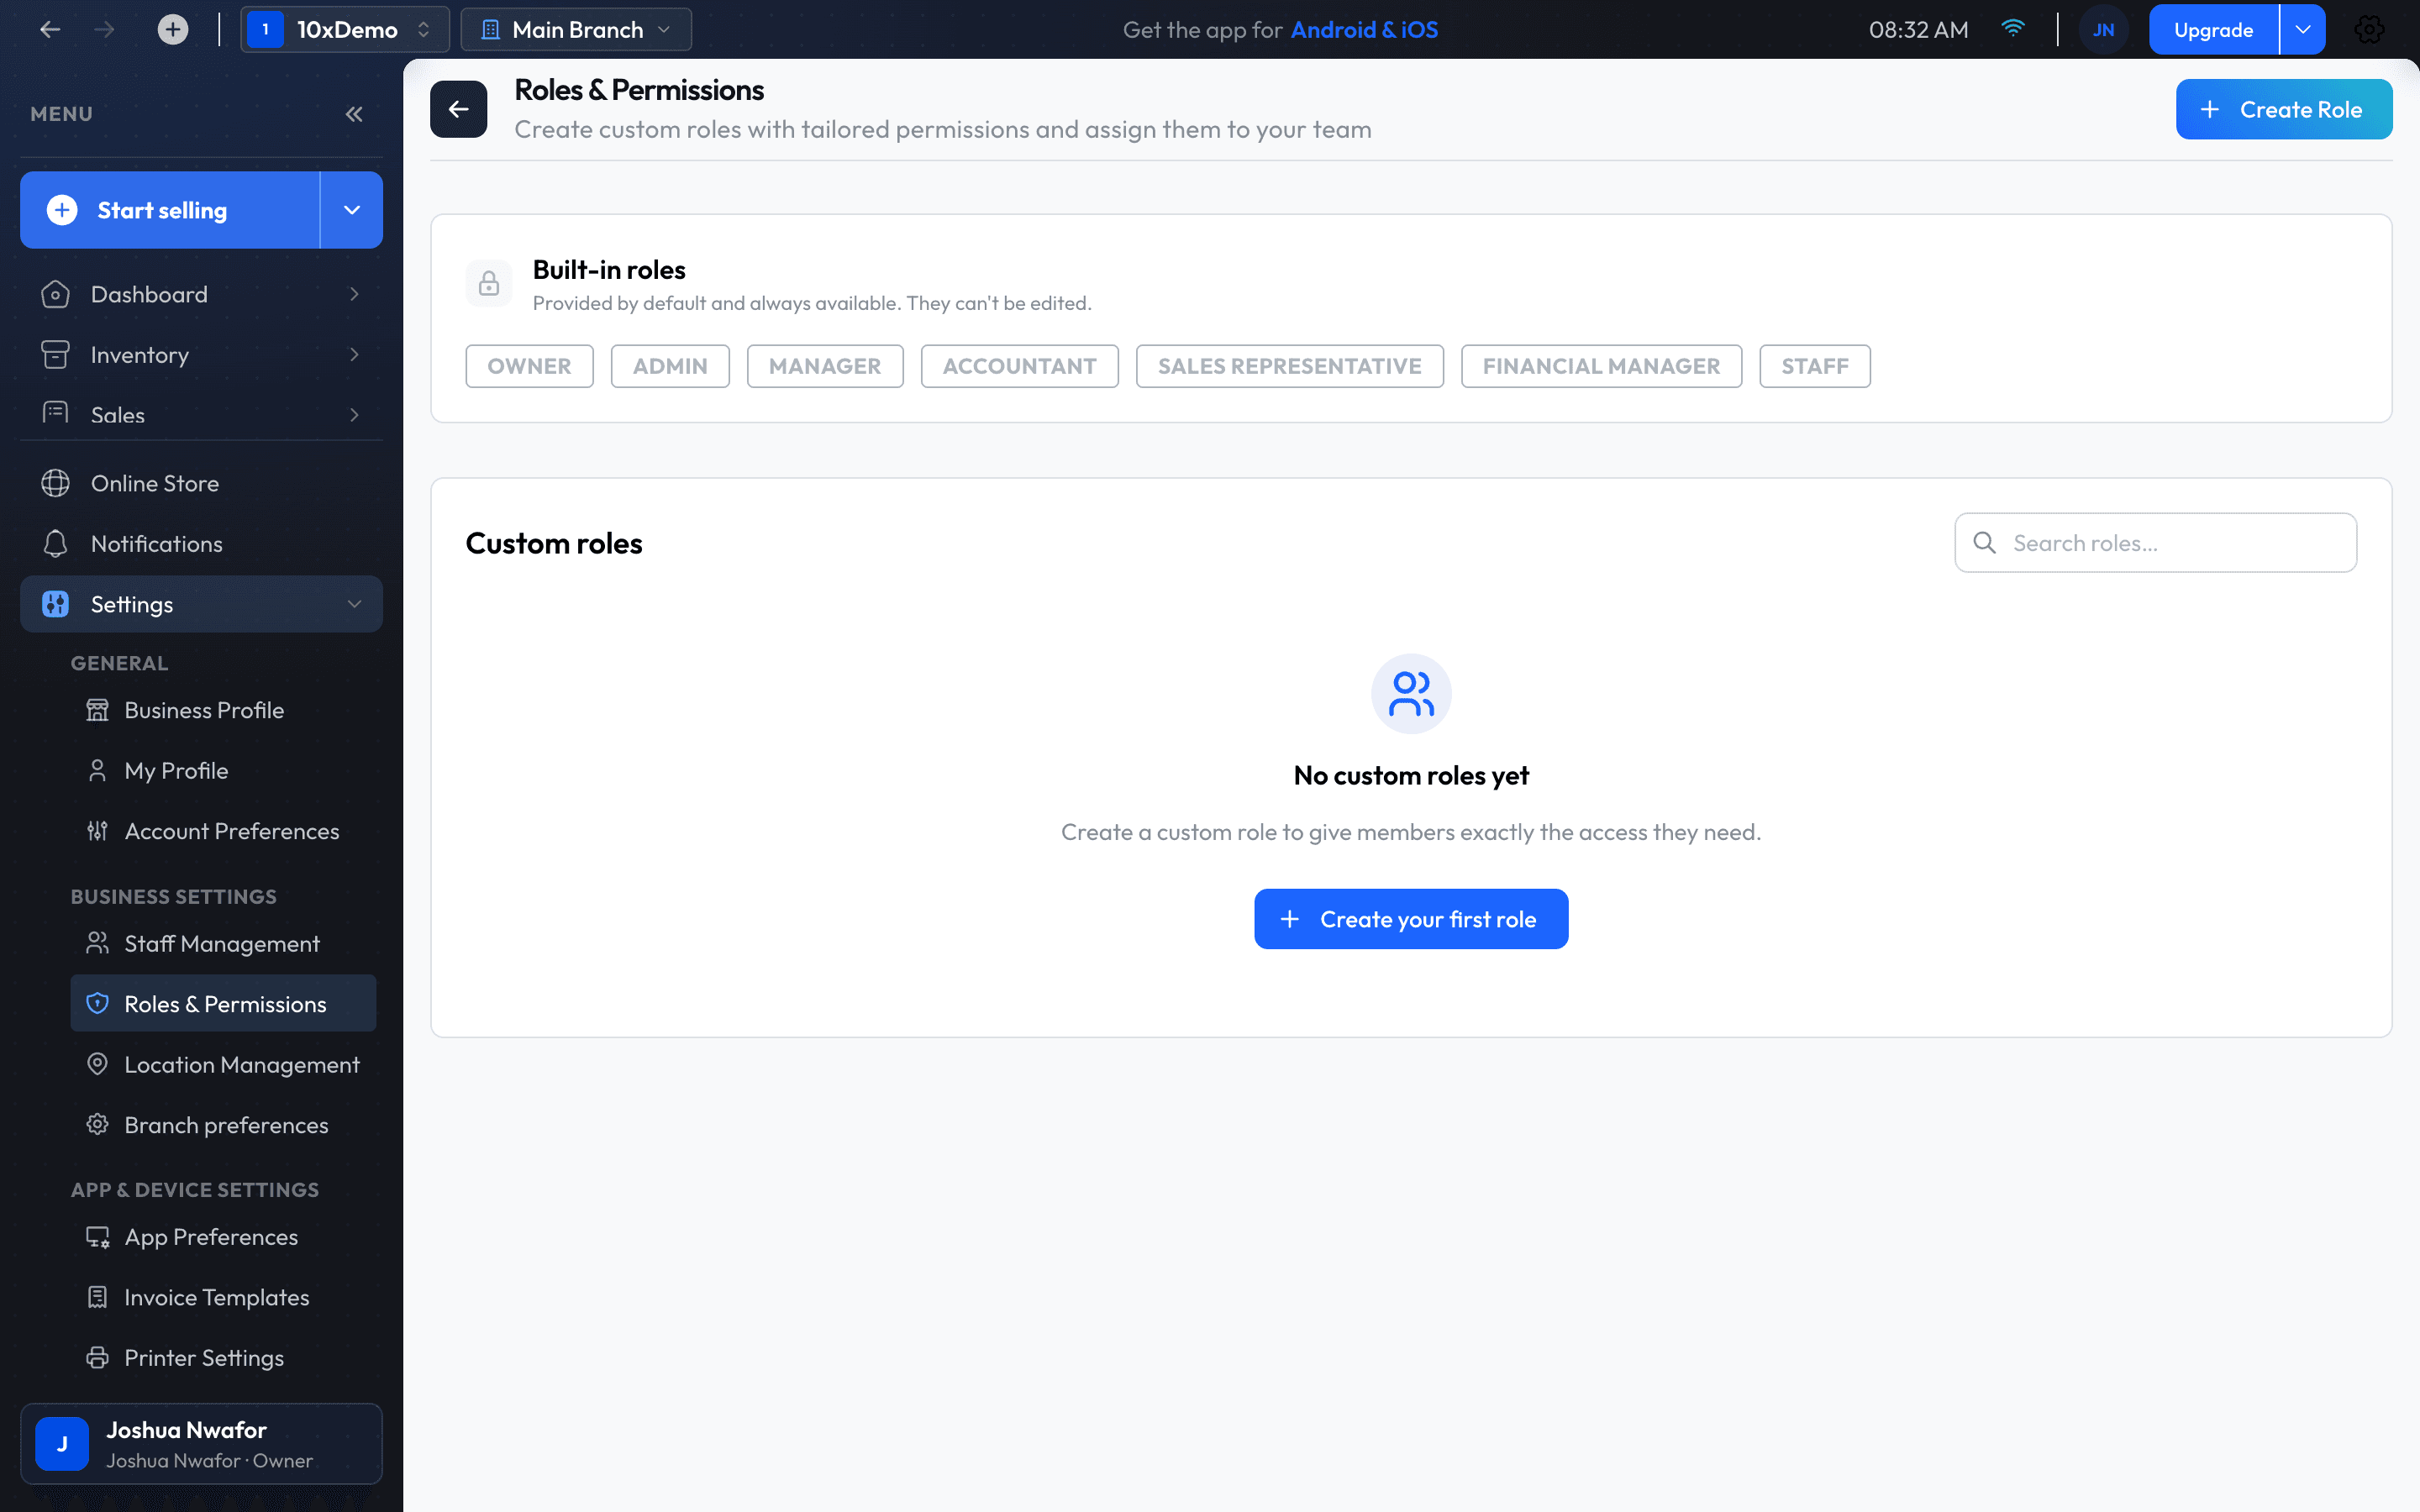Viewport: 2420px width, 1512px height.
Task: Click the settings gear icon at top right
Action: pyautogui.click(x=2369, y=30)
